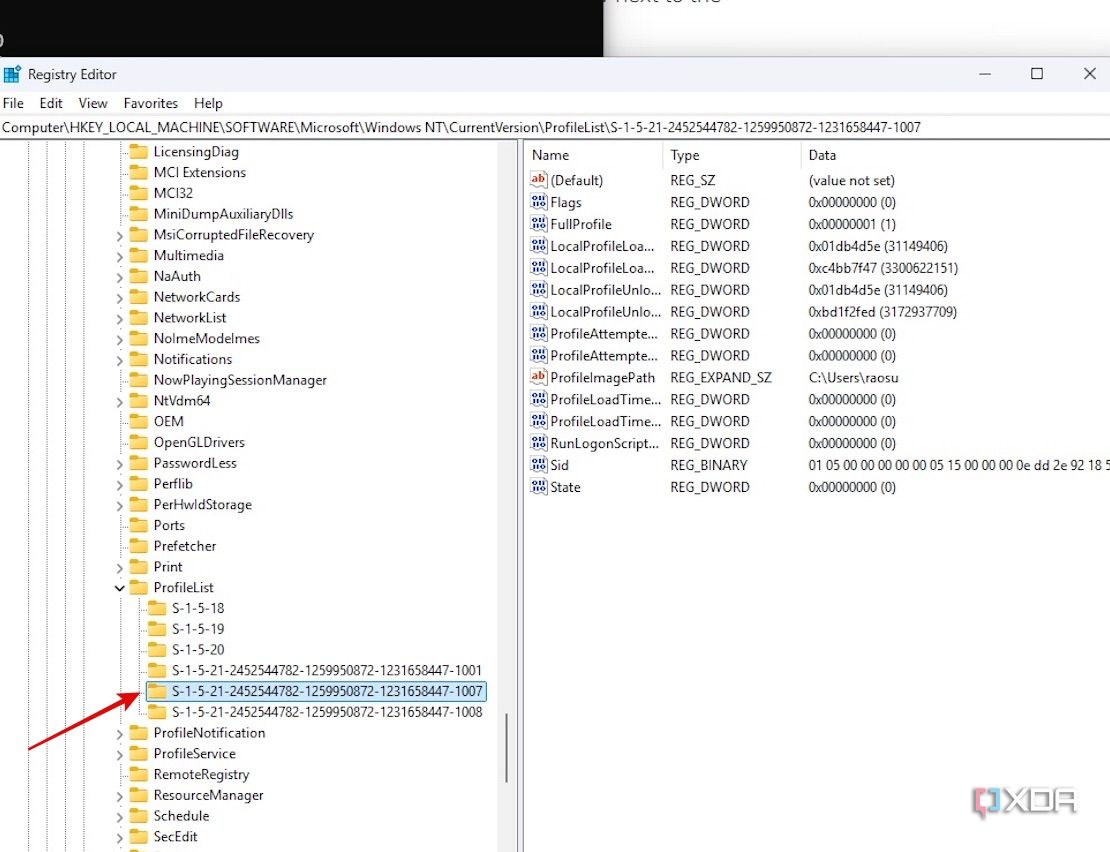Expand the NetworkCards key
Screen dimensions: 1110x852
119,297
